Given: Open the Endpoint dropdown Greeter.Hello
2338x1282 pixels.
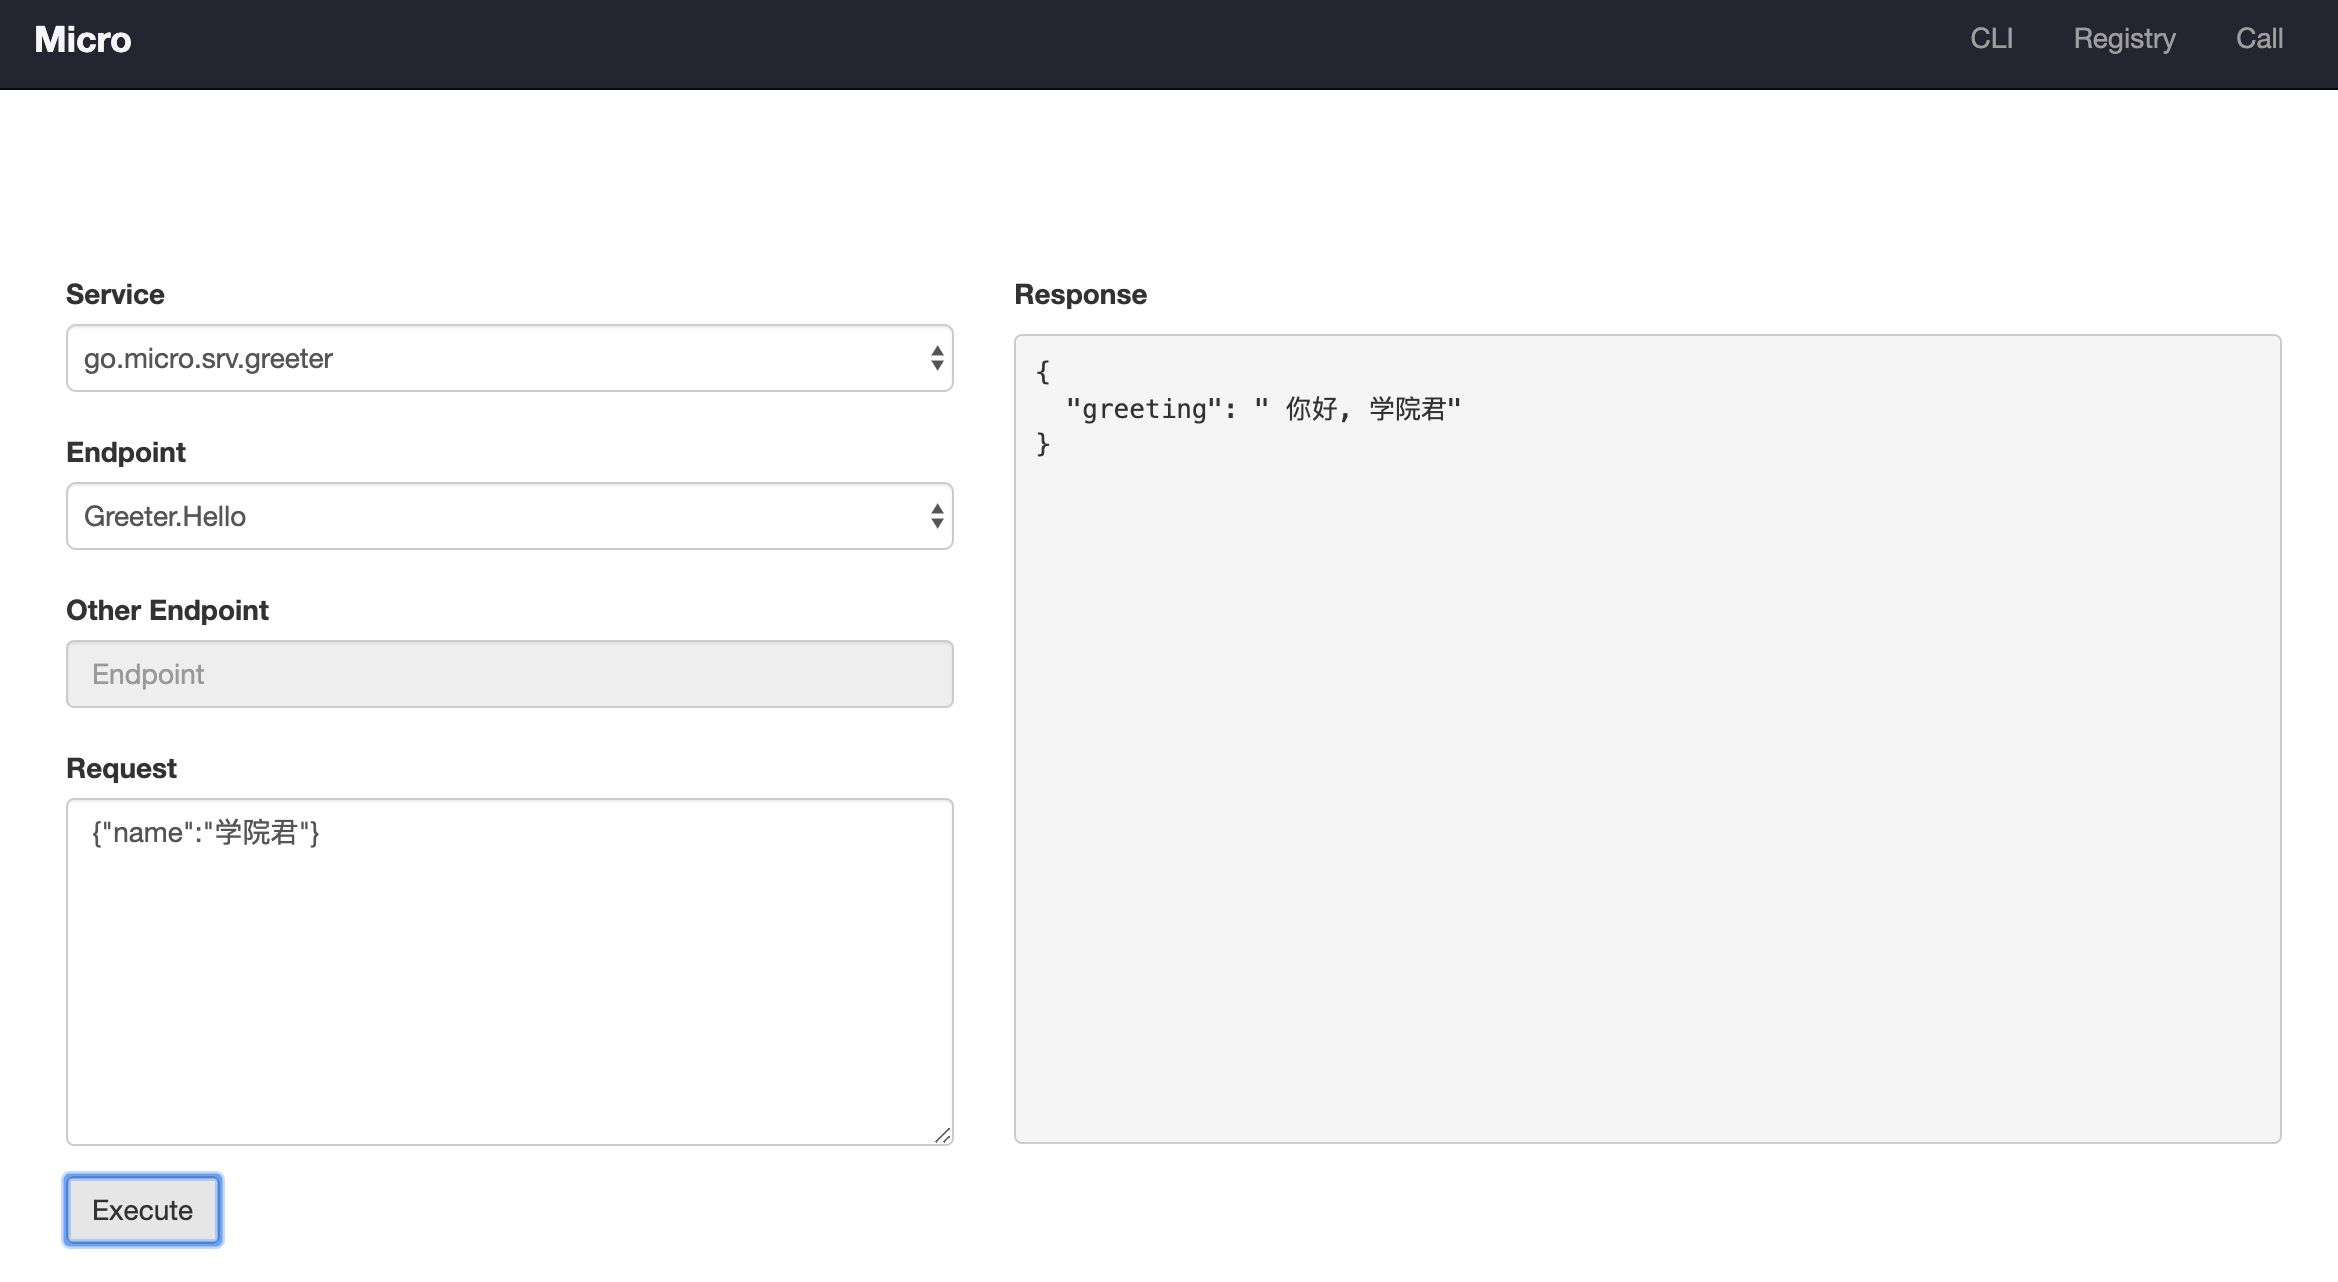Looking at the screenshot, I should pos(510,516).
